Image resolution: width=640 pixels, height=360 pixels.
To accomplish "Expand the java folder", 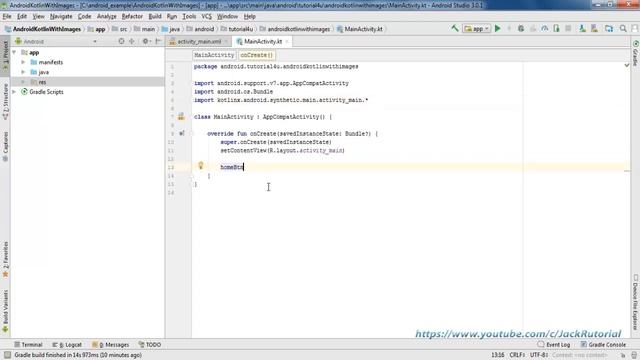I will 23,72.
